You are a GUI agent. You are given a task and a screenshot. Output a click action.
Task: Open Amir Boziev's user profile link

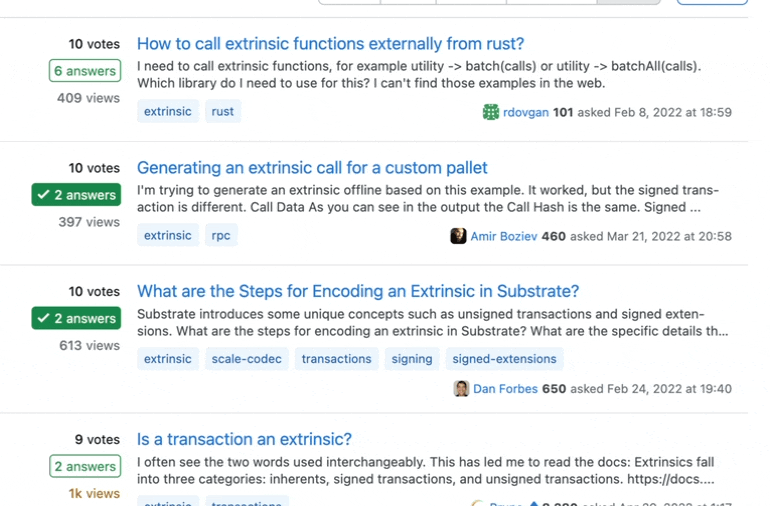point(504,236)
